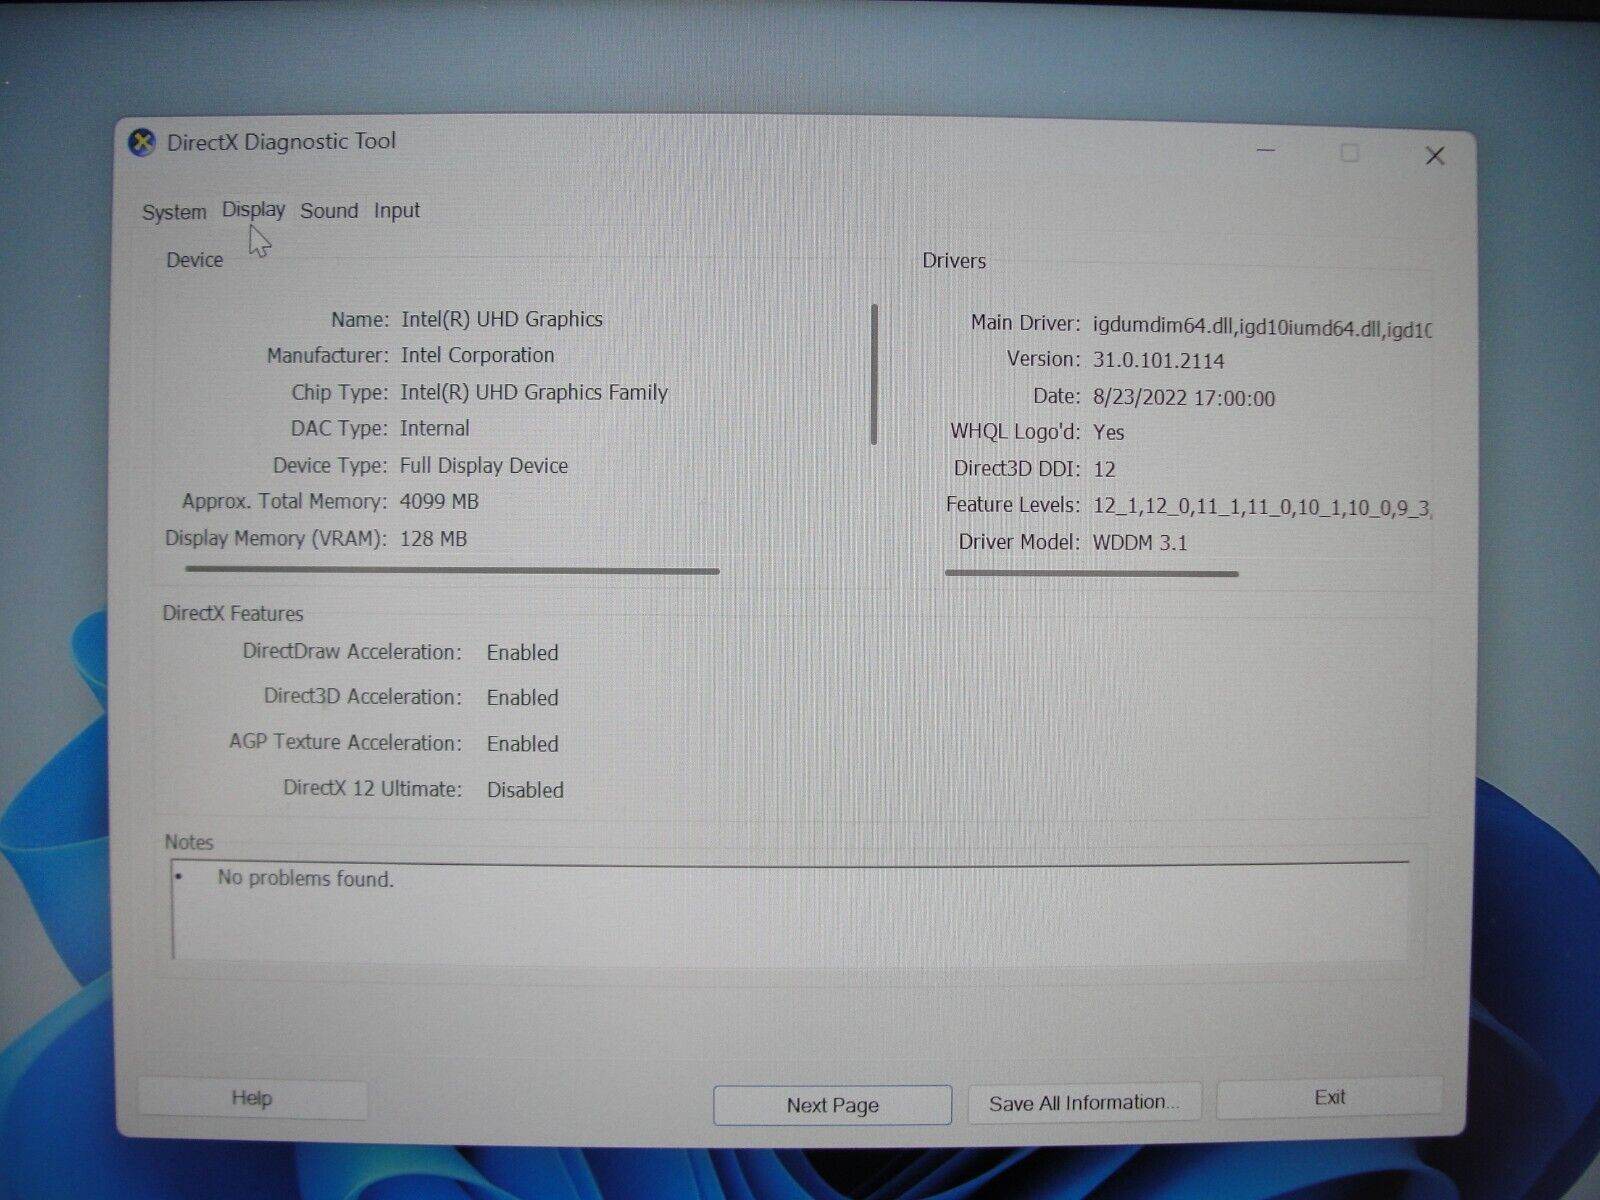The image size is (1600, 1200).
Task: Switch to the System tab
Action: click(x=173, y=211)
